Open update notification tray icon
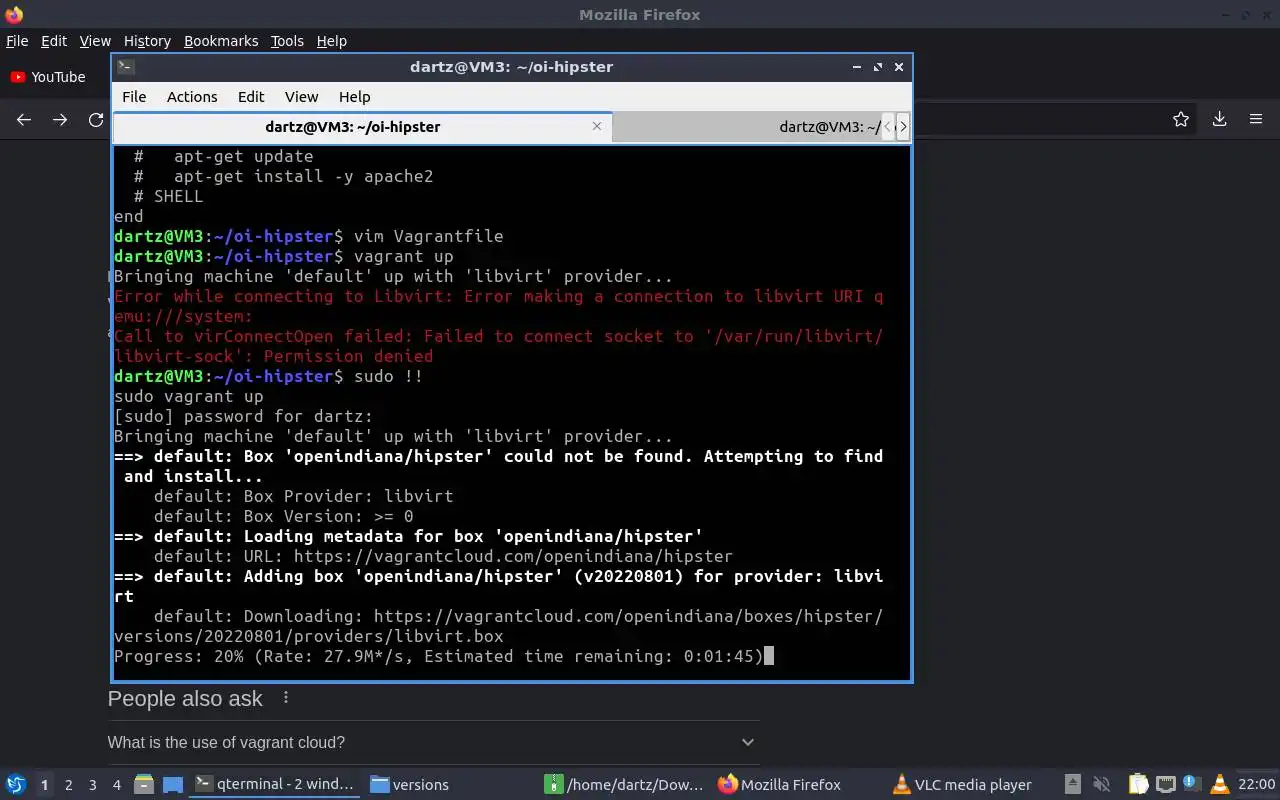Viewport: 1280px width, 800px height. point(1192,785)
